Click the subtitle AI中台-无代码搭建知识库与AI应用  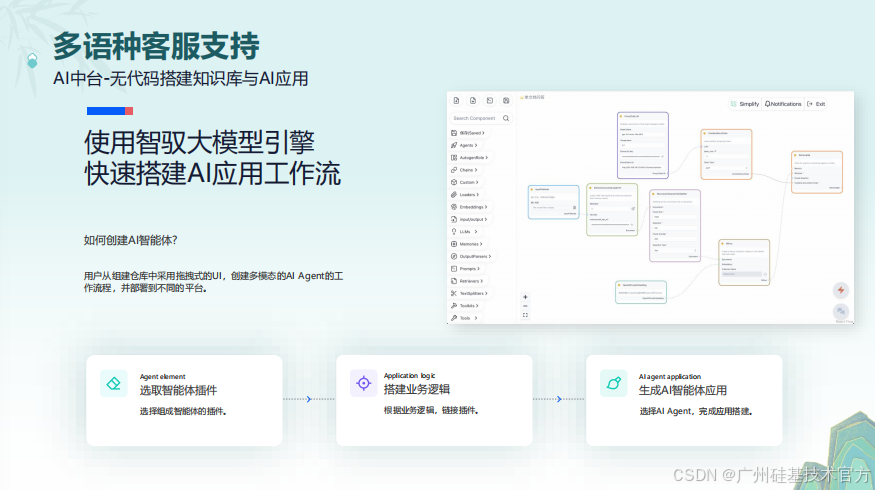(x=180, y=78)
